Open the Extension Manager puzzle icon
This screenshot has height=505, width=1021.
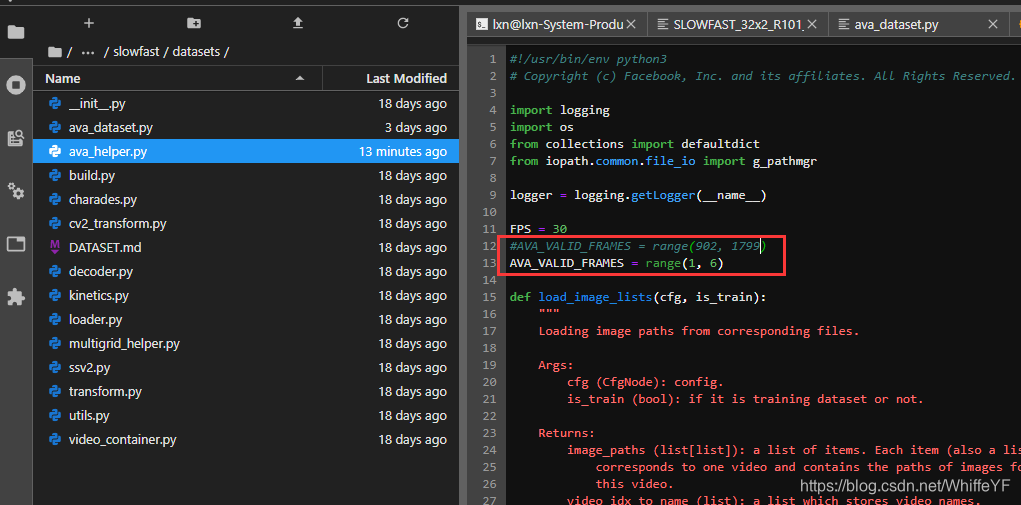click(16, 297)
